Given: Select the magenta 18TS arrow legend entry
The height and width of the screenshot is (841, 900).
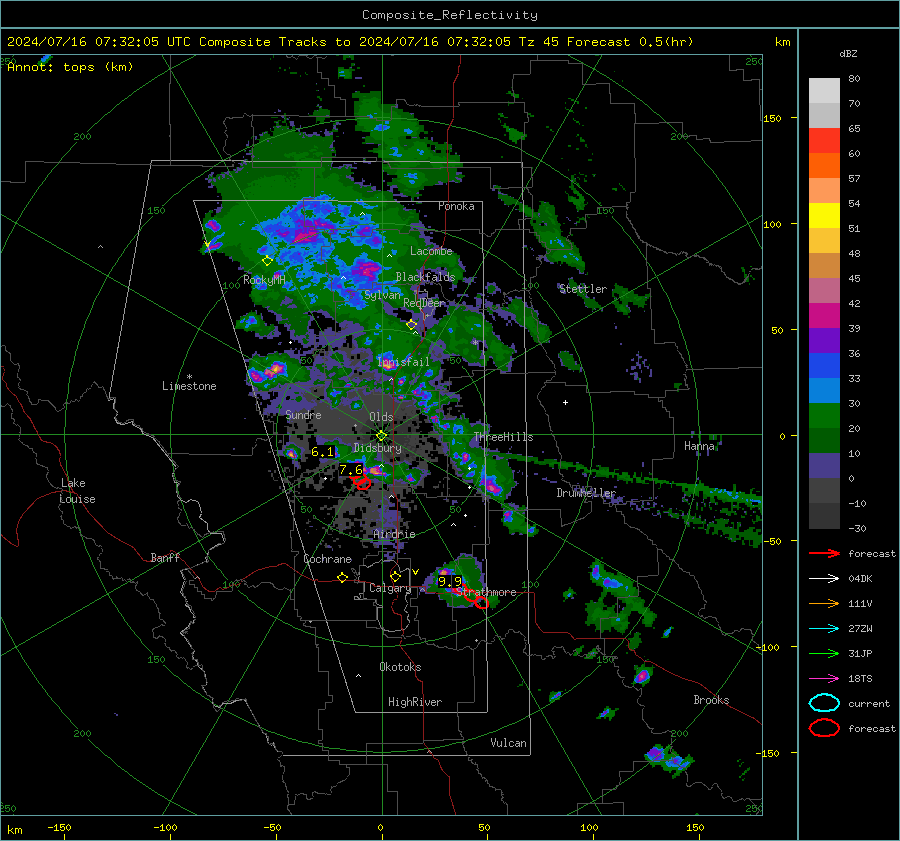Looking at the screenshot, I should (x=824, y=679).
